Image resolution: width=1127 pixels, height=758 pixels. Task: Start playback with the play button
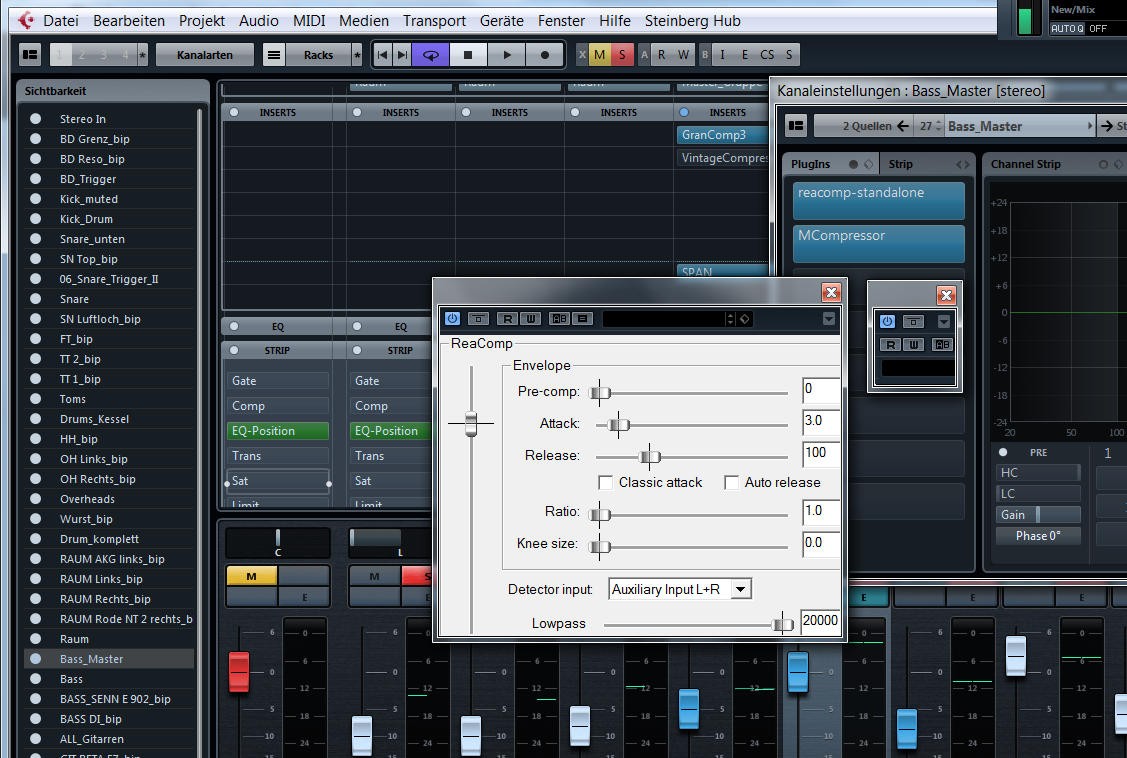coord(507,55)
